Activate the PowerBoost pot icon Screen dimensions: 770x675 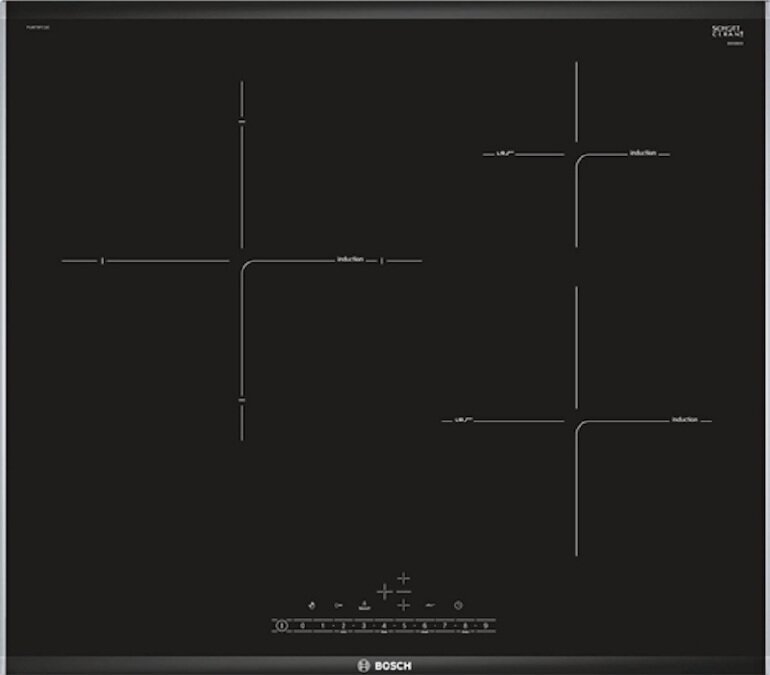pos(364,605)
